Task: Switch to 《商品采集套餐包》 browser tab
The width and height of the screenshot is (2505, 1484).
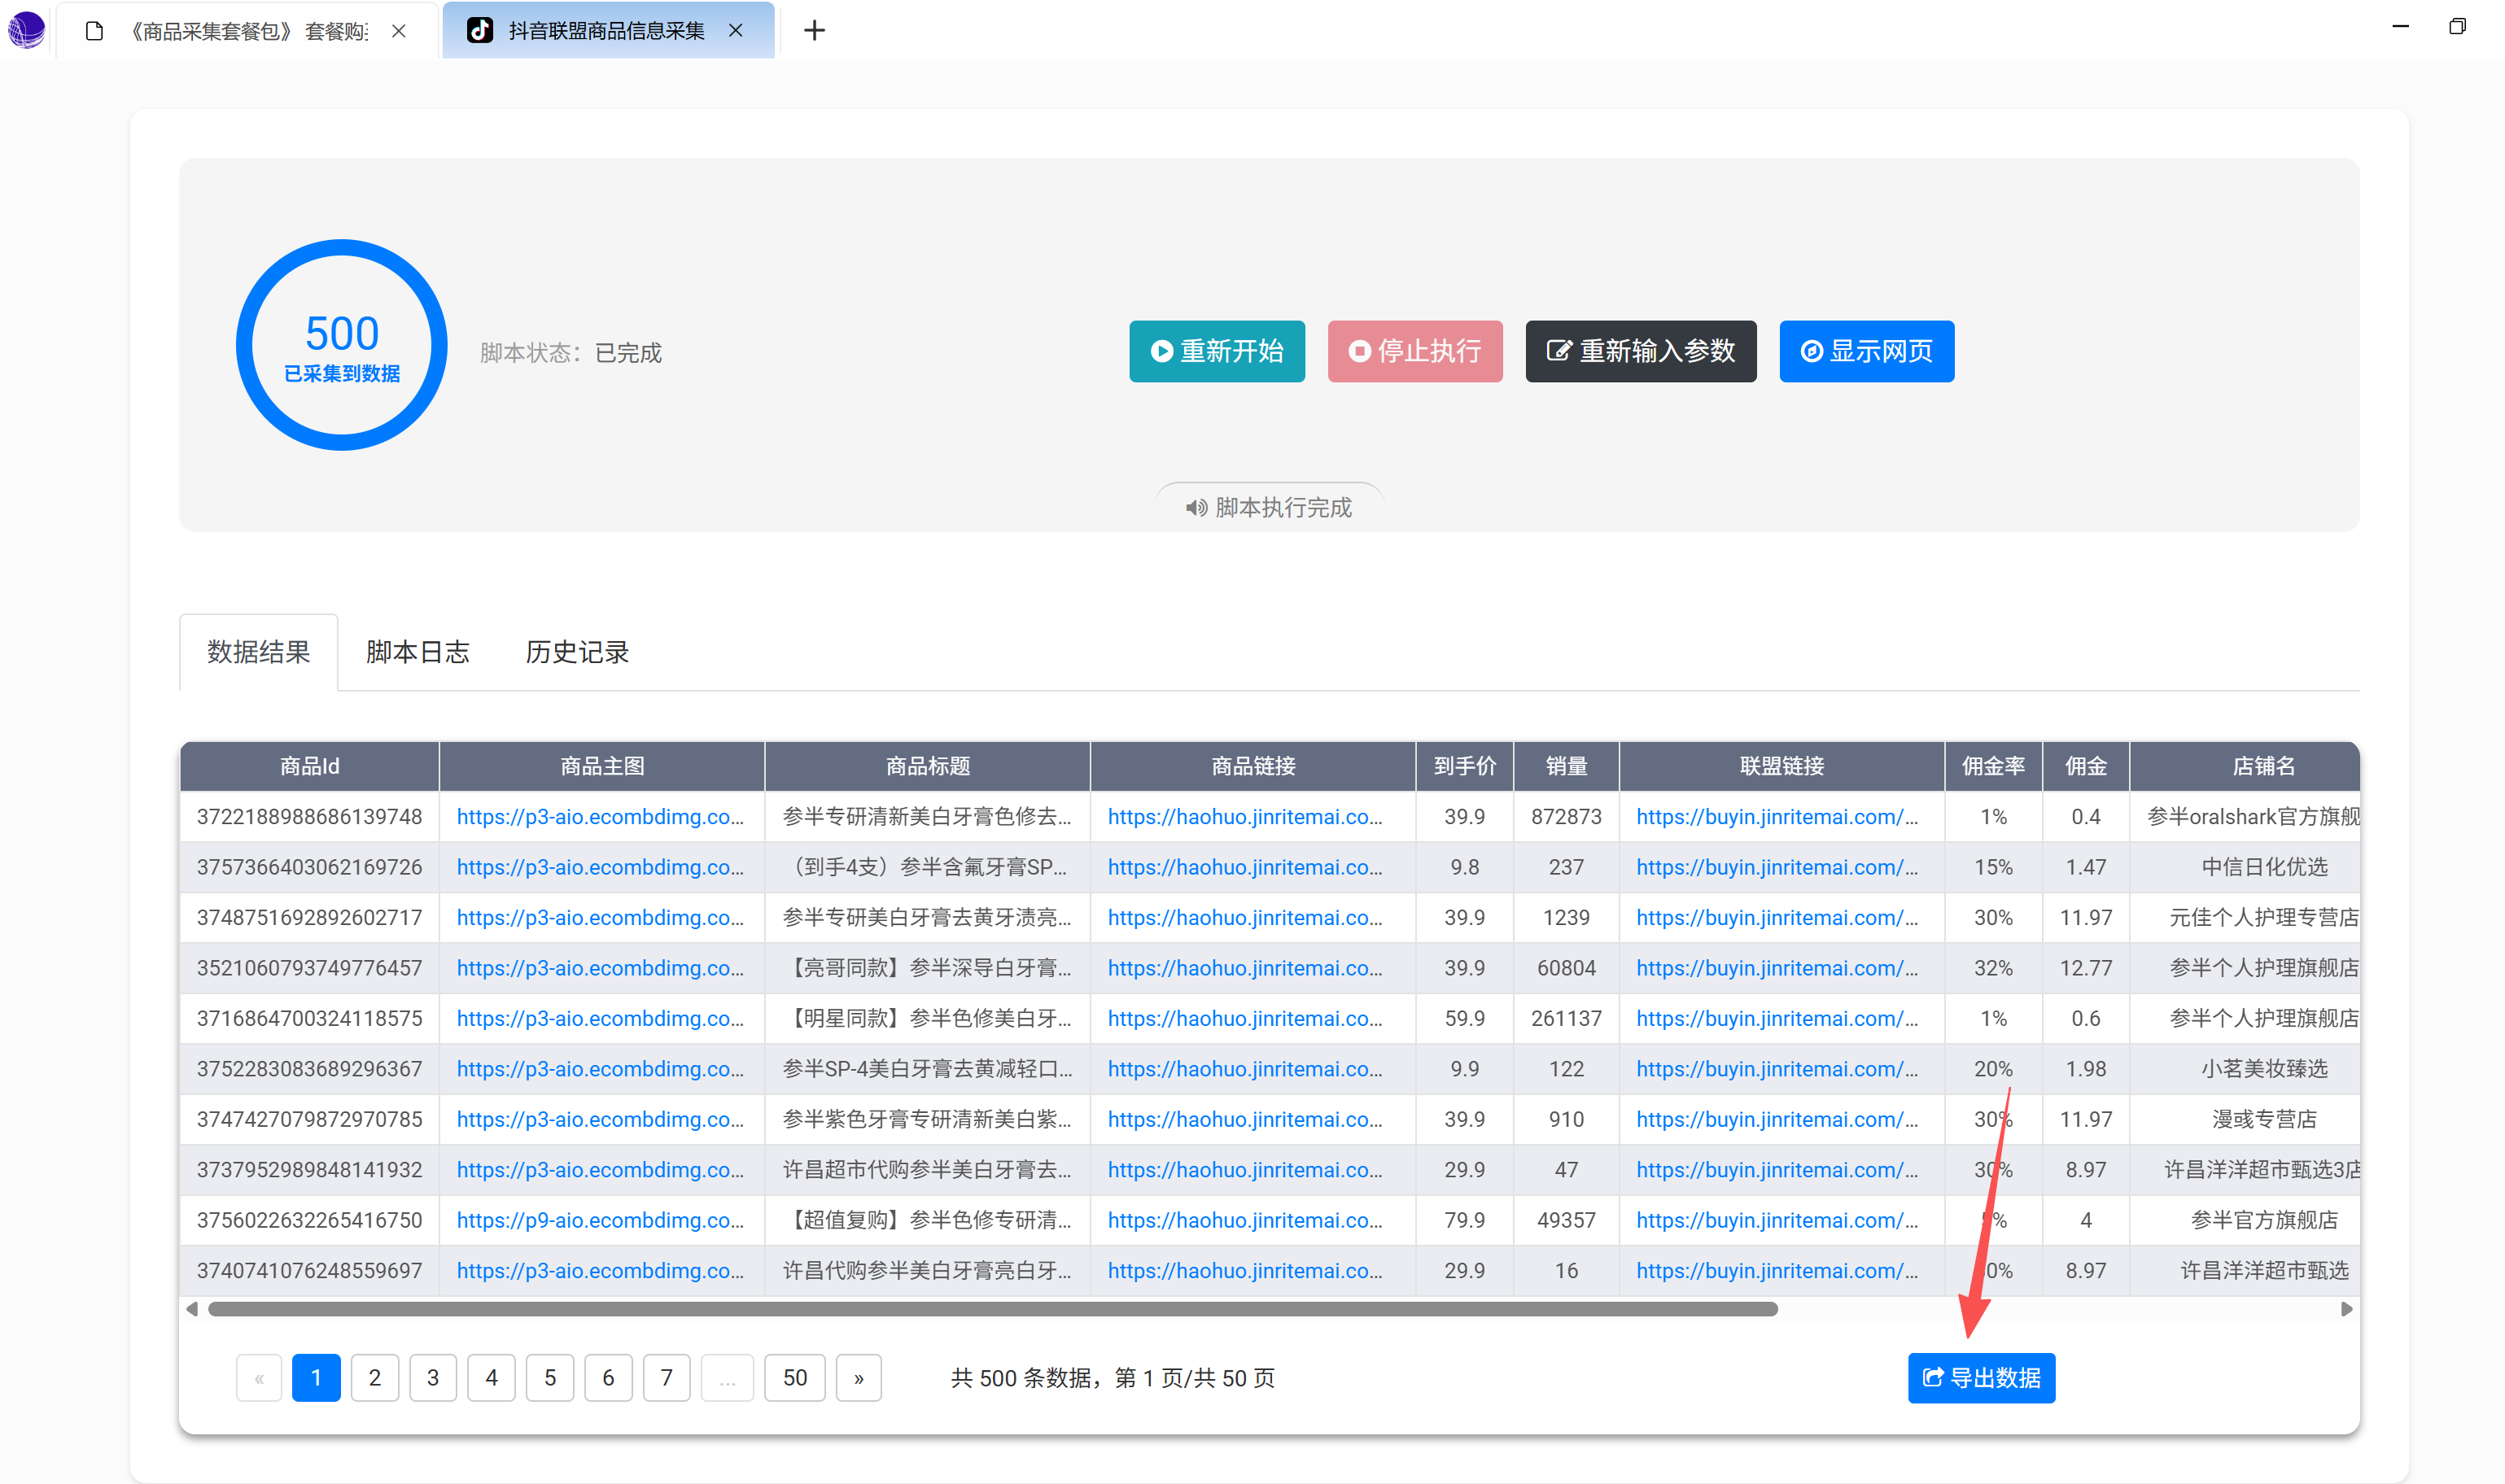Action: (x=248, y=31)
